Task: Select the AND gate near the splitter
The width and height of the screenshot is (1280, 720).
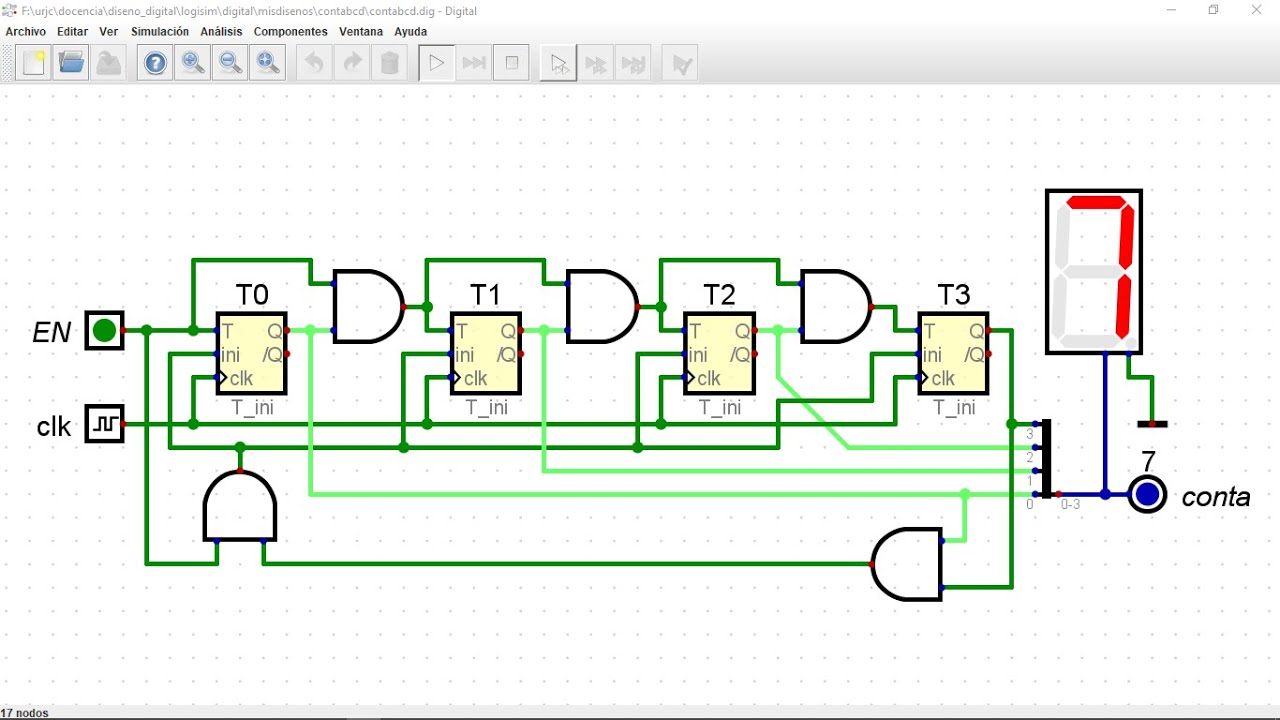Action: [x=907, y=564]
